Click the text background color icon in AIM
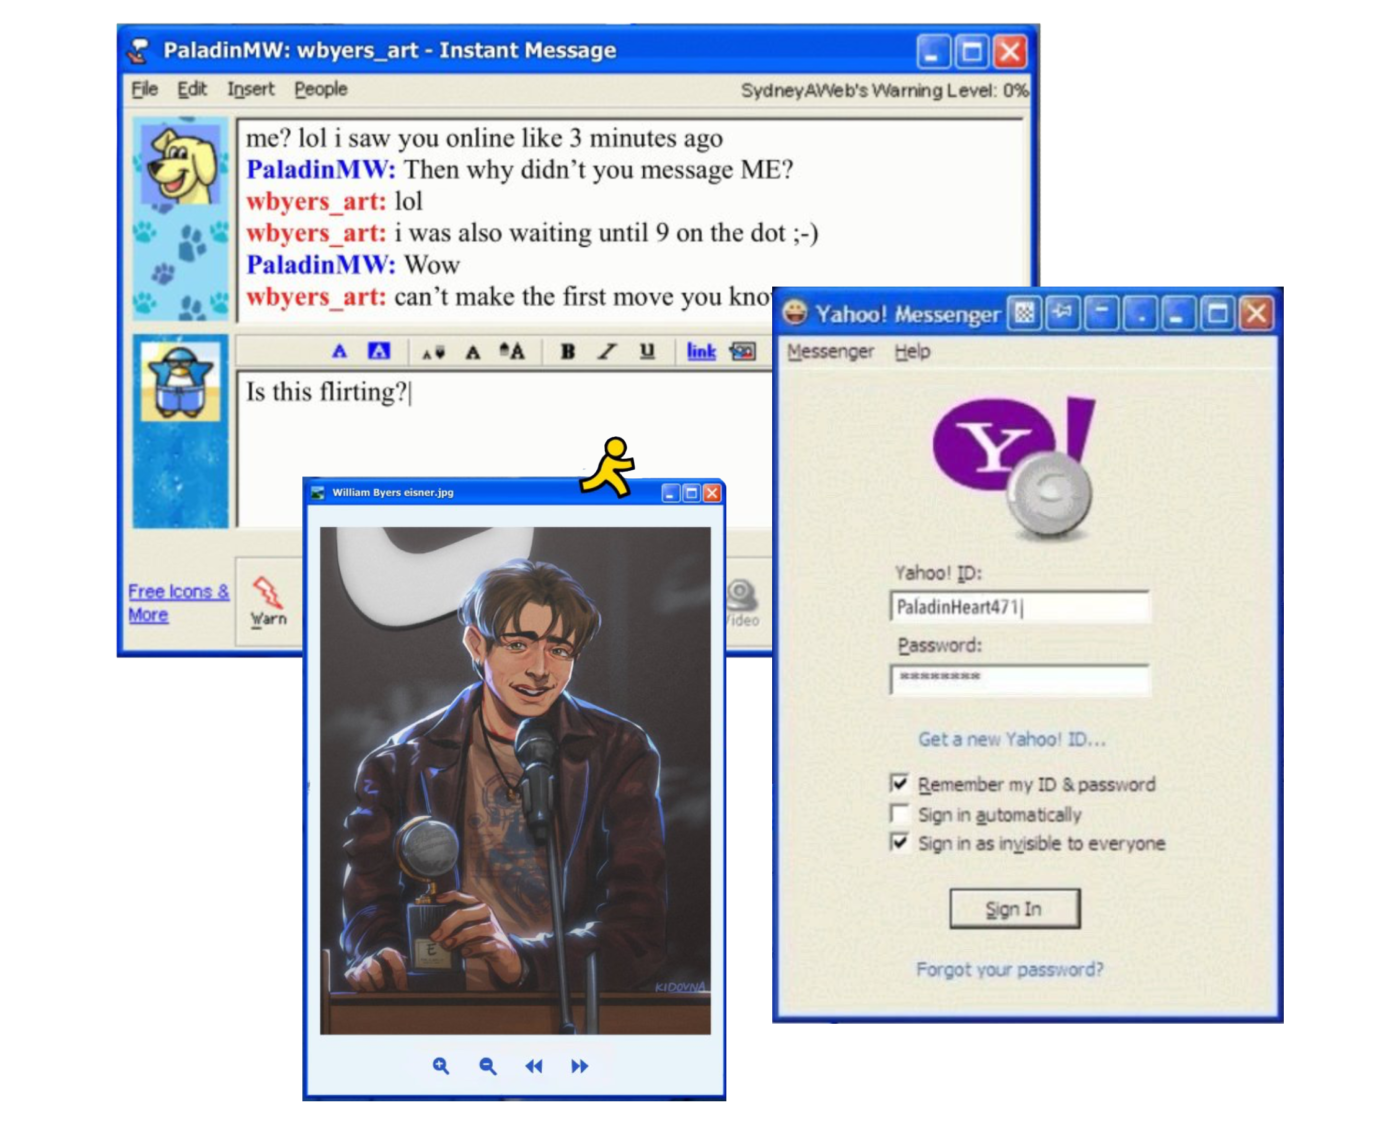The width and height of the screenshot is (1378, 1125). coord(379,351)
